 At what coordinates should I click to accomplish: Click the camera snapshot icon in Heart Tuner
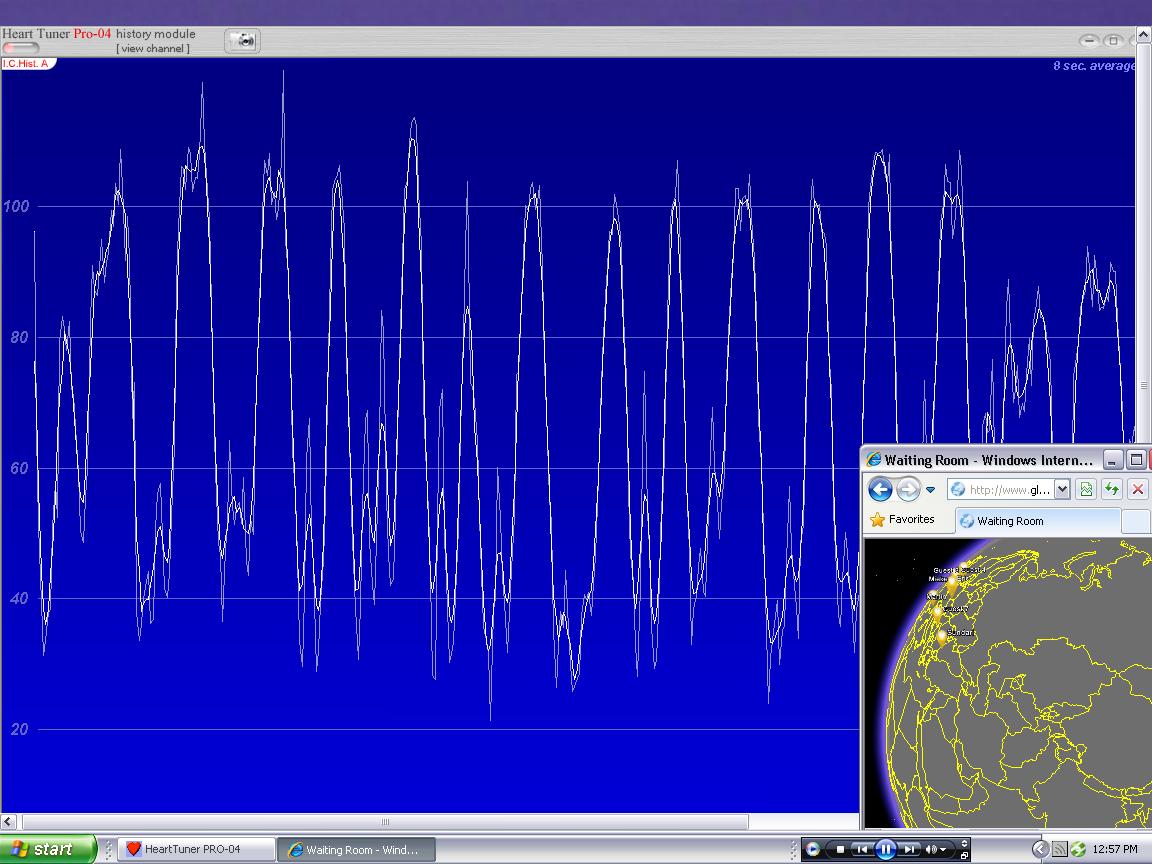pyautogui.click(x=242, y=41)
